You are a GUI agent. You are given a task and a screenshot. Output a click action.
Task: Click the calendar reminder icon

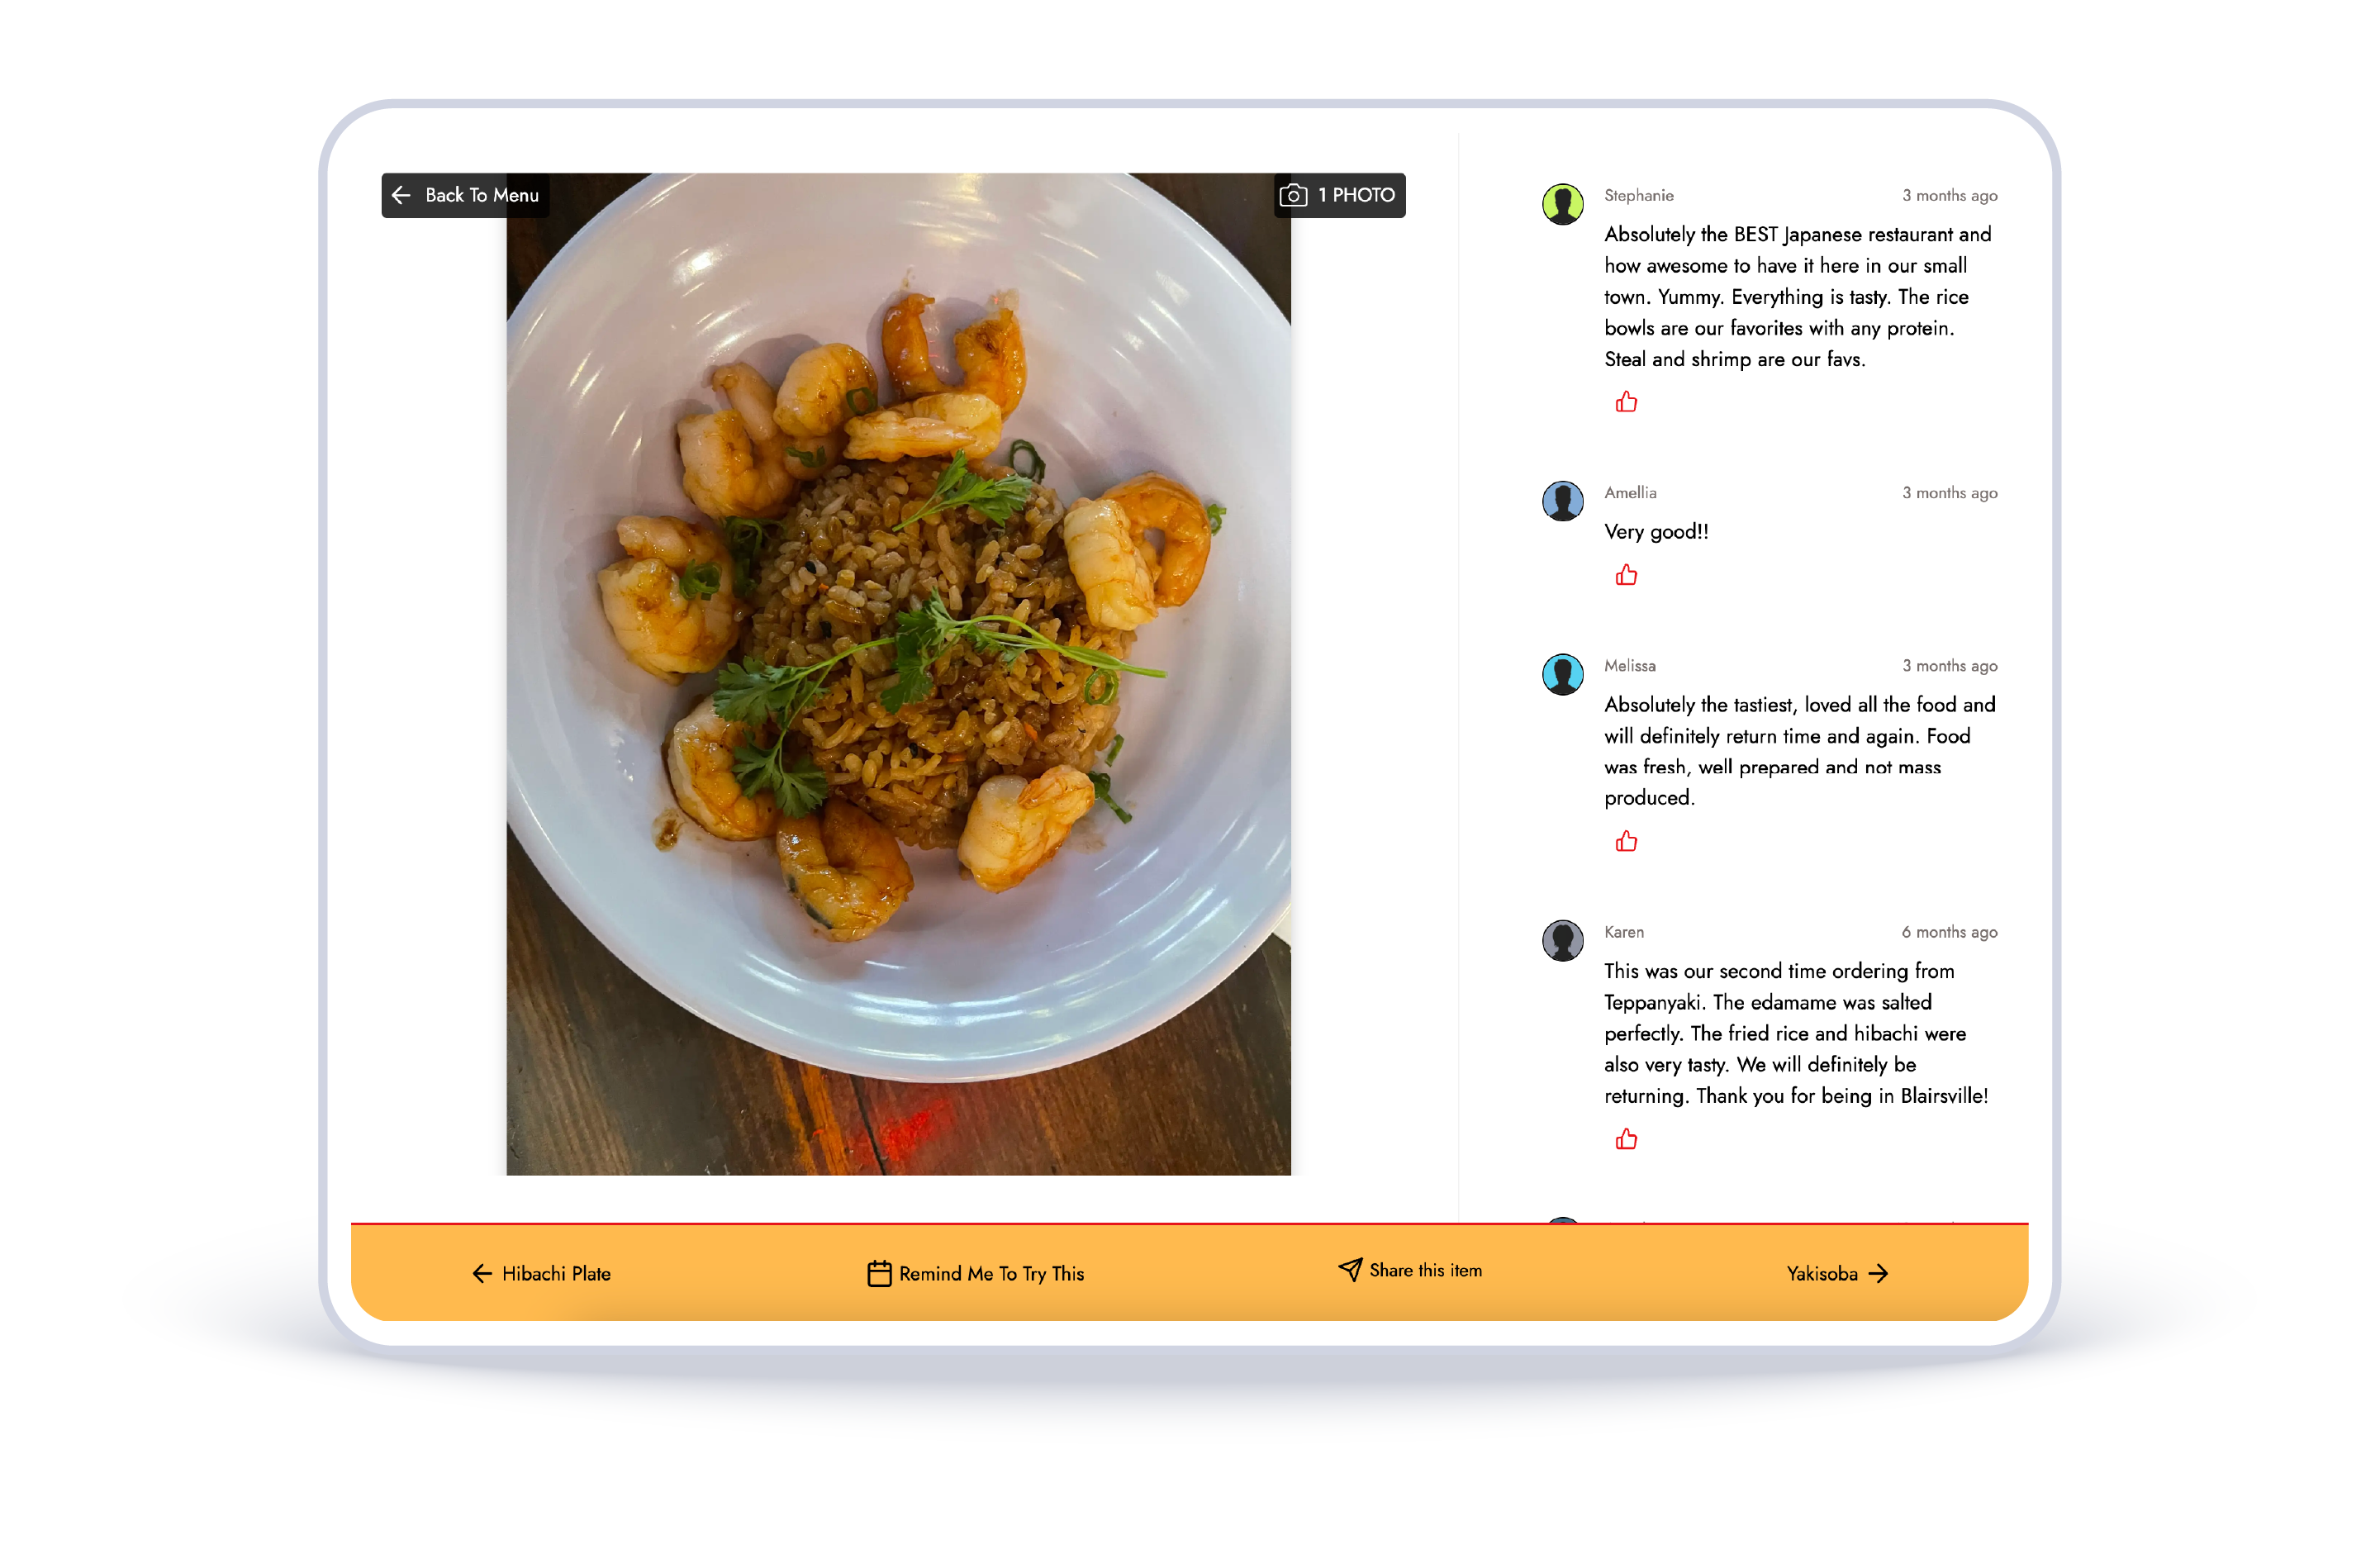879,1273
